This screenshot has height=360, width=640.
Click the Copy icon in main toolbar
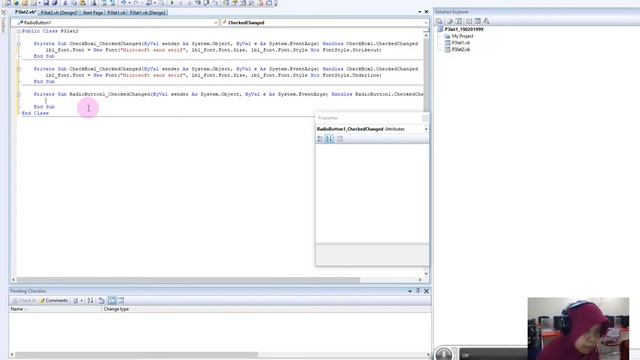pyautogui.click(x=74, y=3)
